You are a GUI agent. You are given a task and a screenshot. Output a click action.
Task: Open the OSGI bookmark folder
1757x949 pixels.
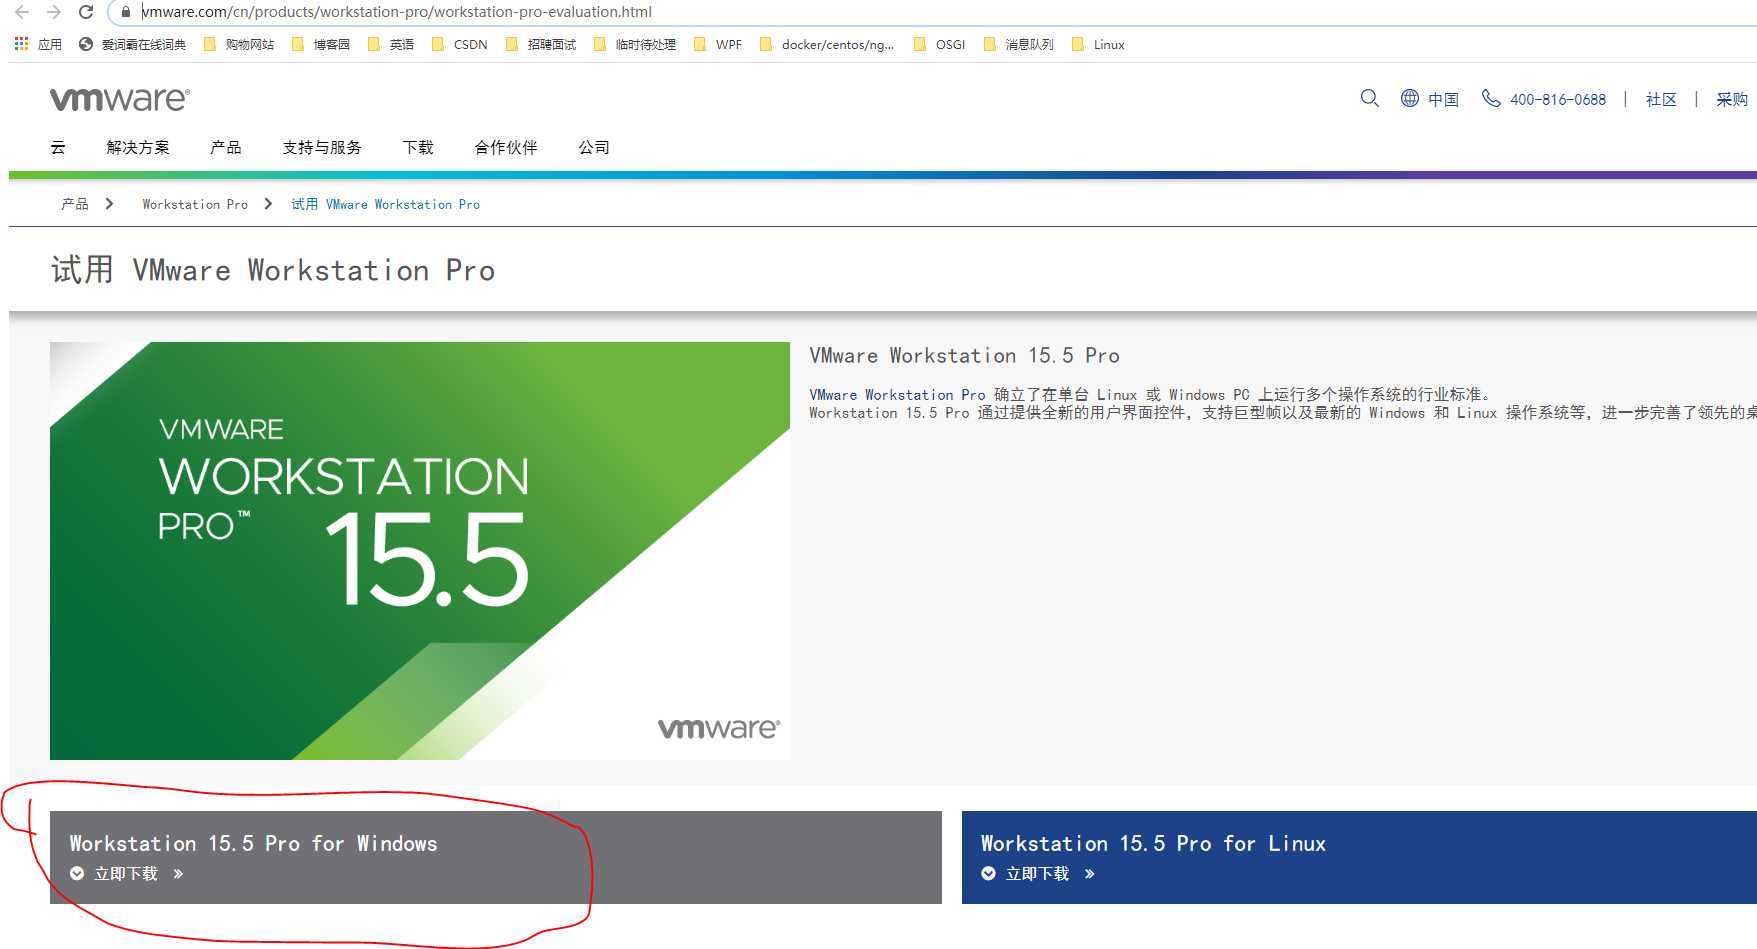[x=939, y=44]
